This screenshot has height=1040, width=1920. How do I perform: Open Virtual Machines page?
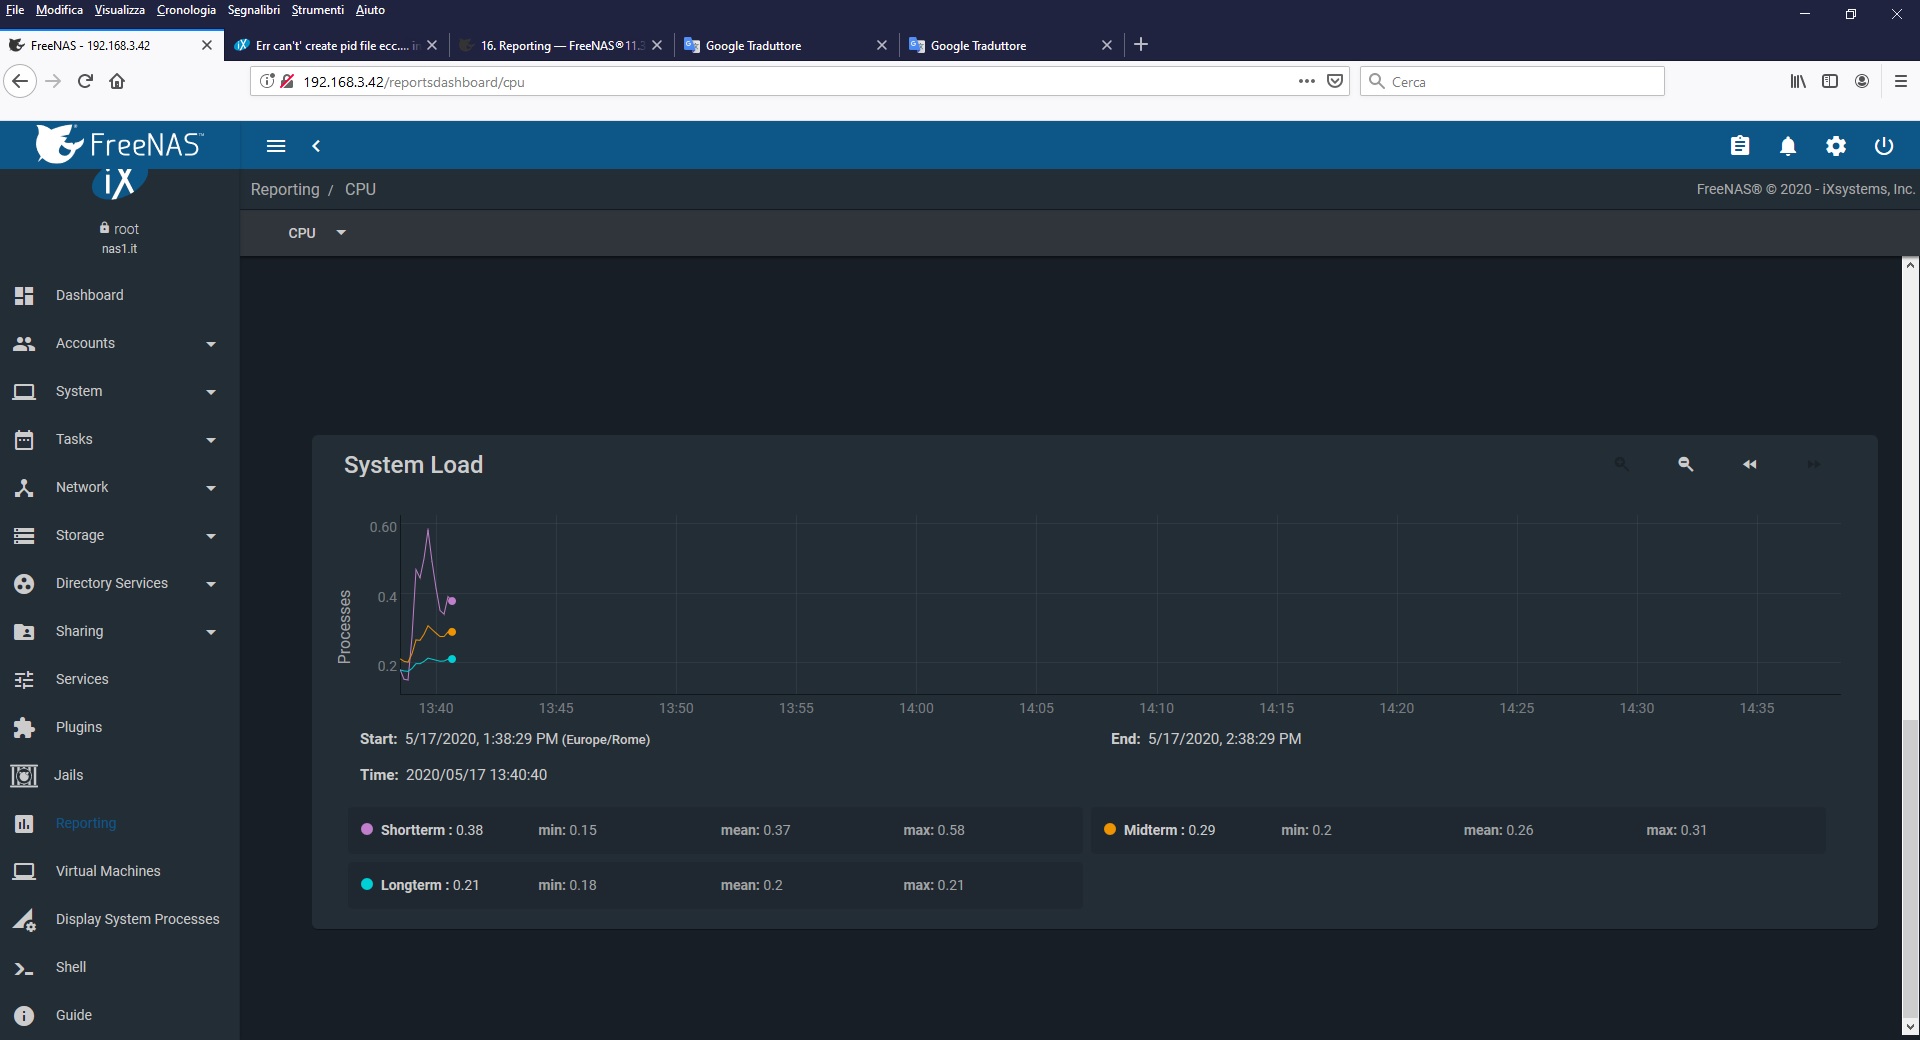pyautogui.click(x=108, y=871)
